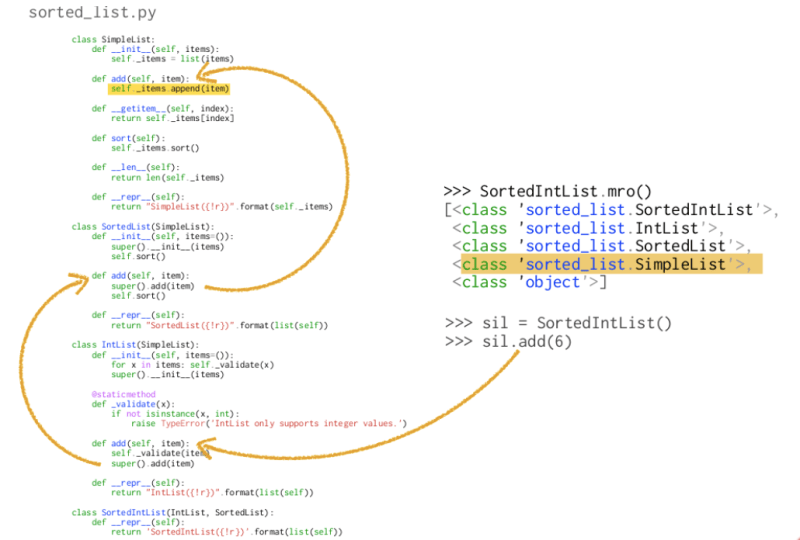Click 'return self._items[index]' line
The height and width of the screenshot is (540, 800).
pyautogui.click(x=172, y=118)
